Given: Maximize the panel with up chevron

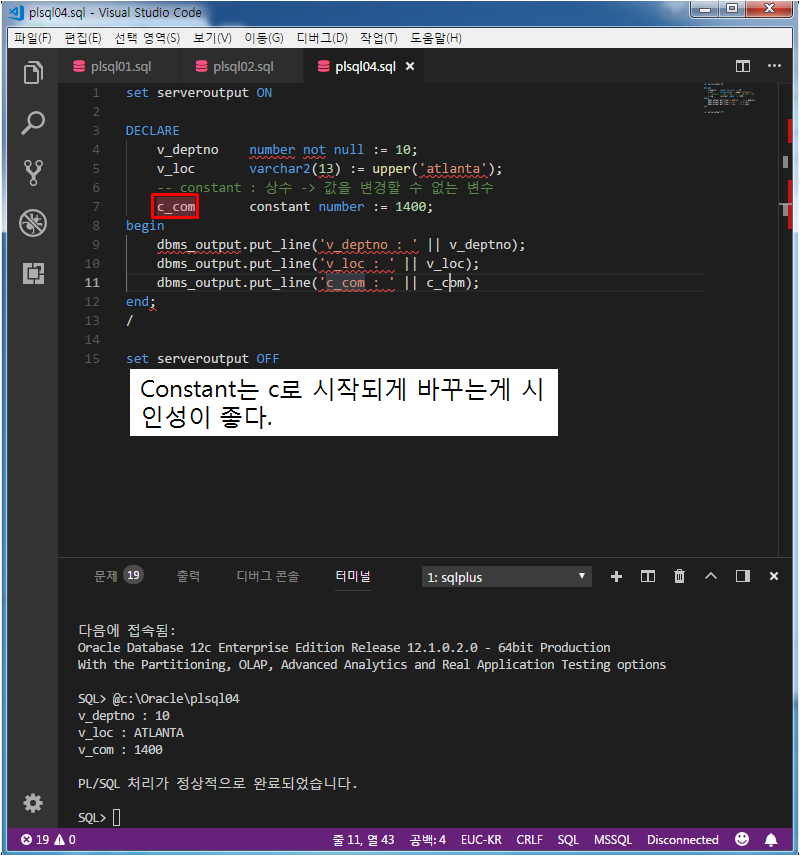Looking at the screenshot, I should [710, 576].
